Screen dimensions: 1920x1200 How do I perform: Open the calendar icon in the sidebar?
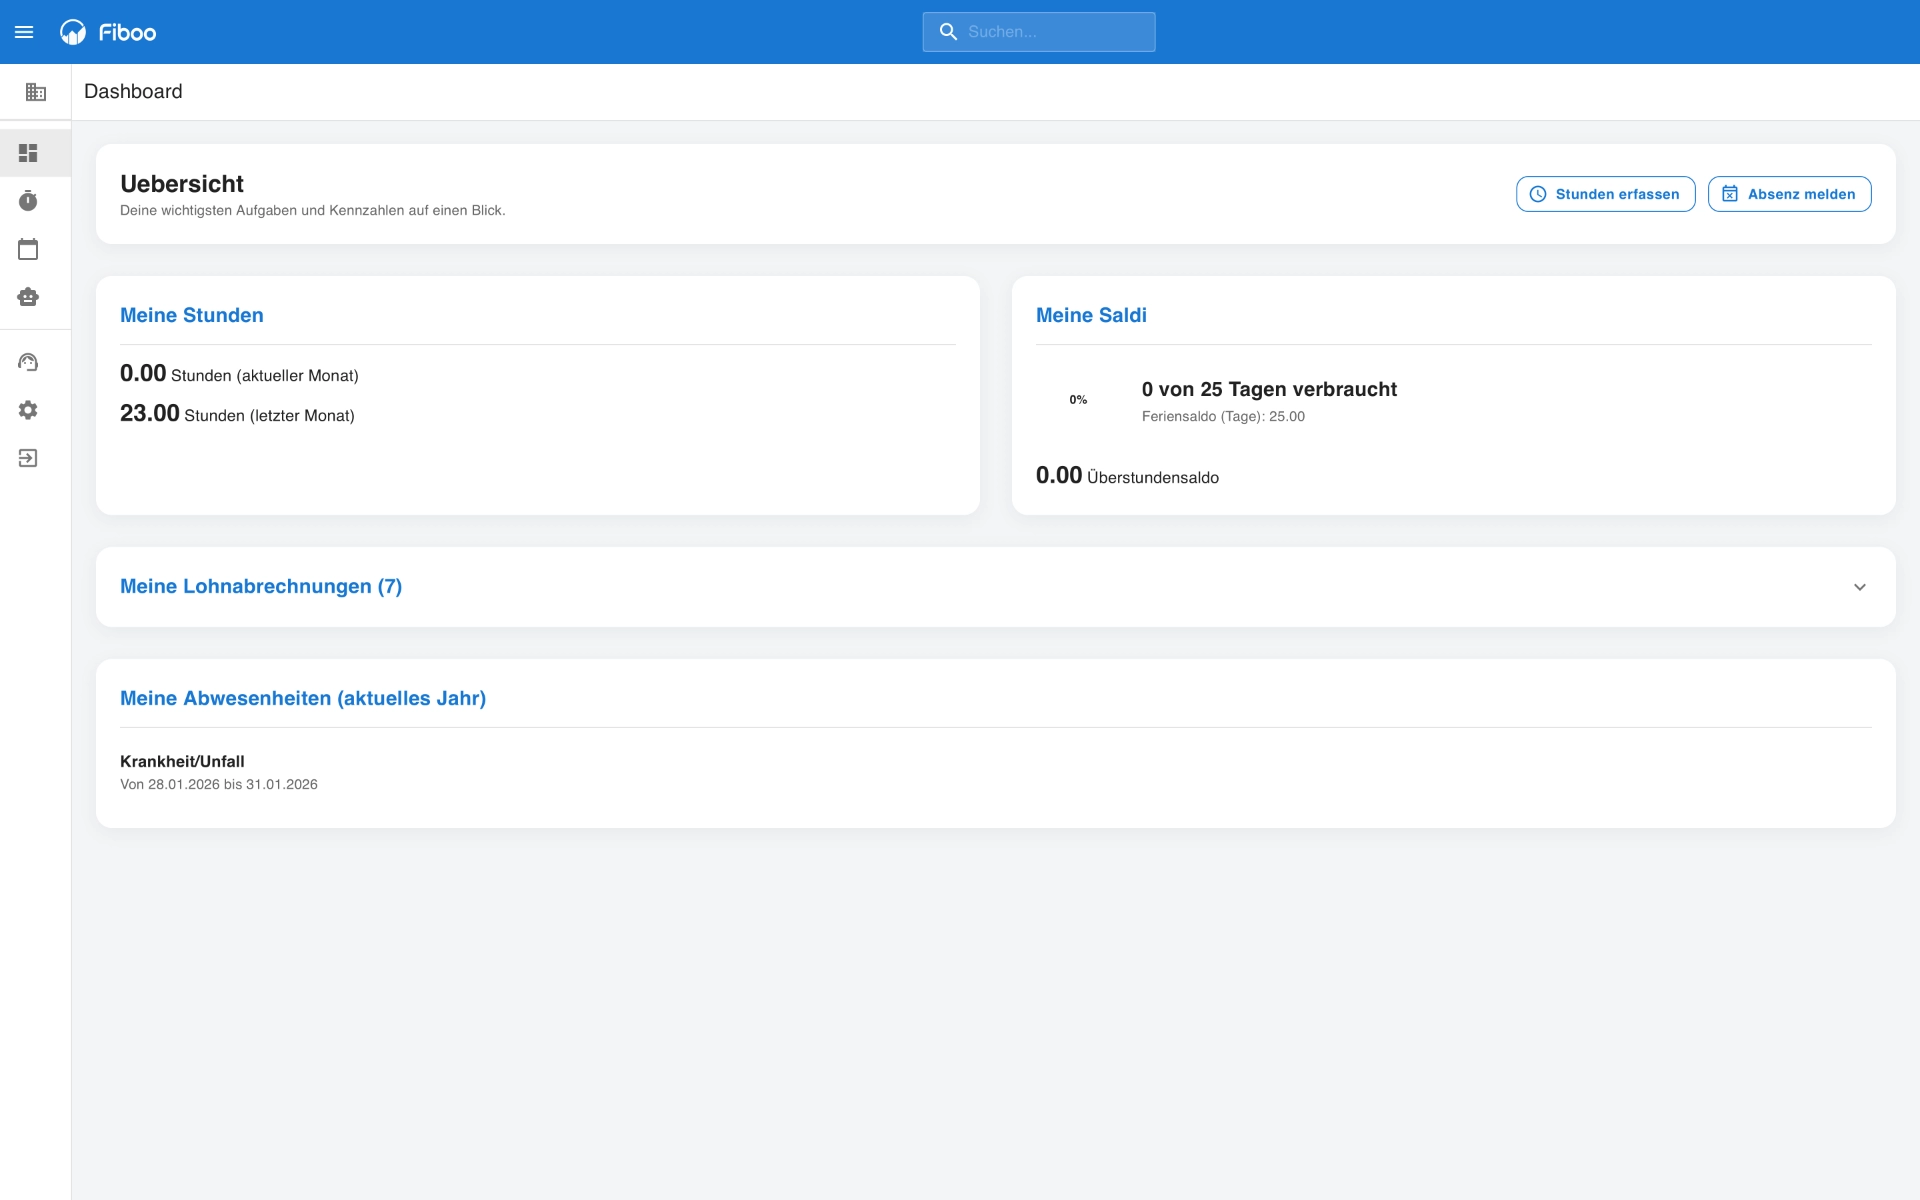click(28, 249)
